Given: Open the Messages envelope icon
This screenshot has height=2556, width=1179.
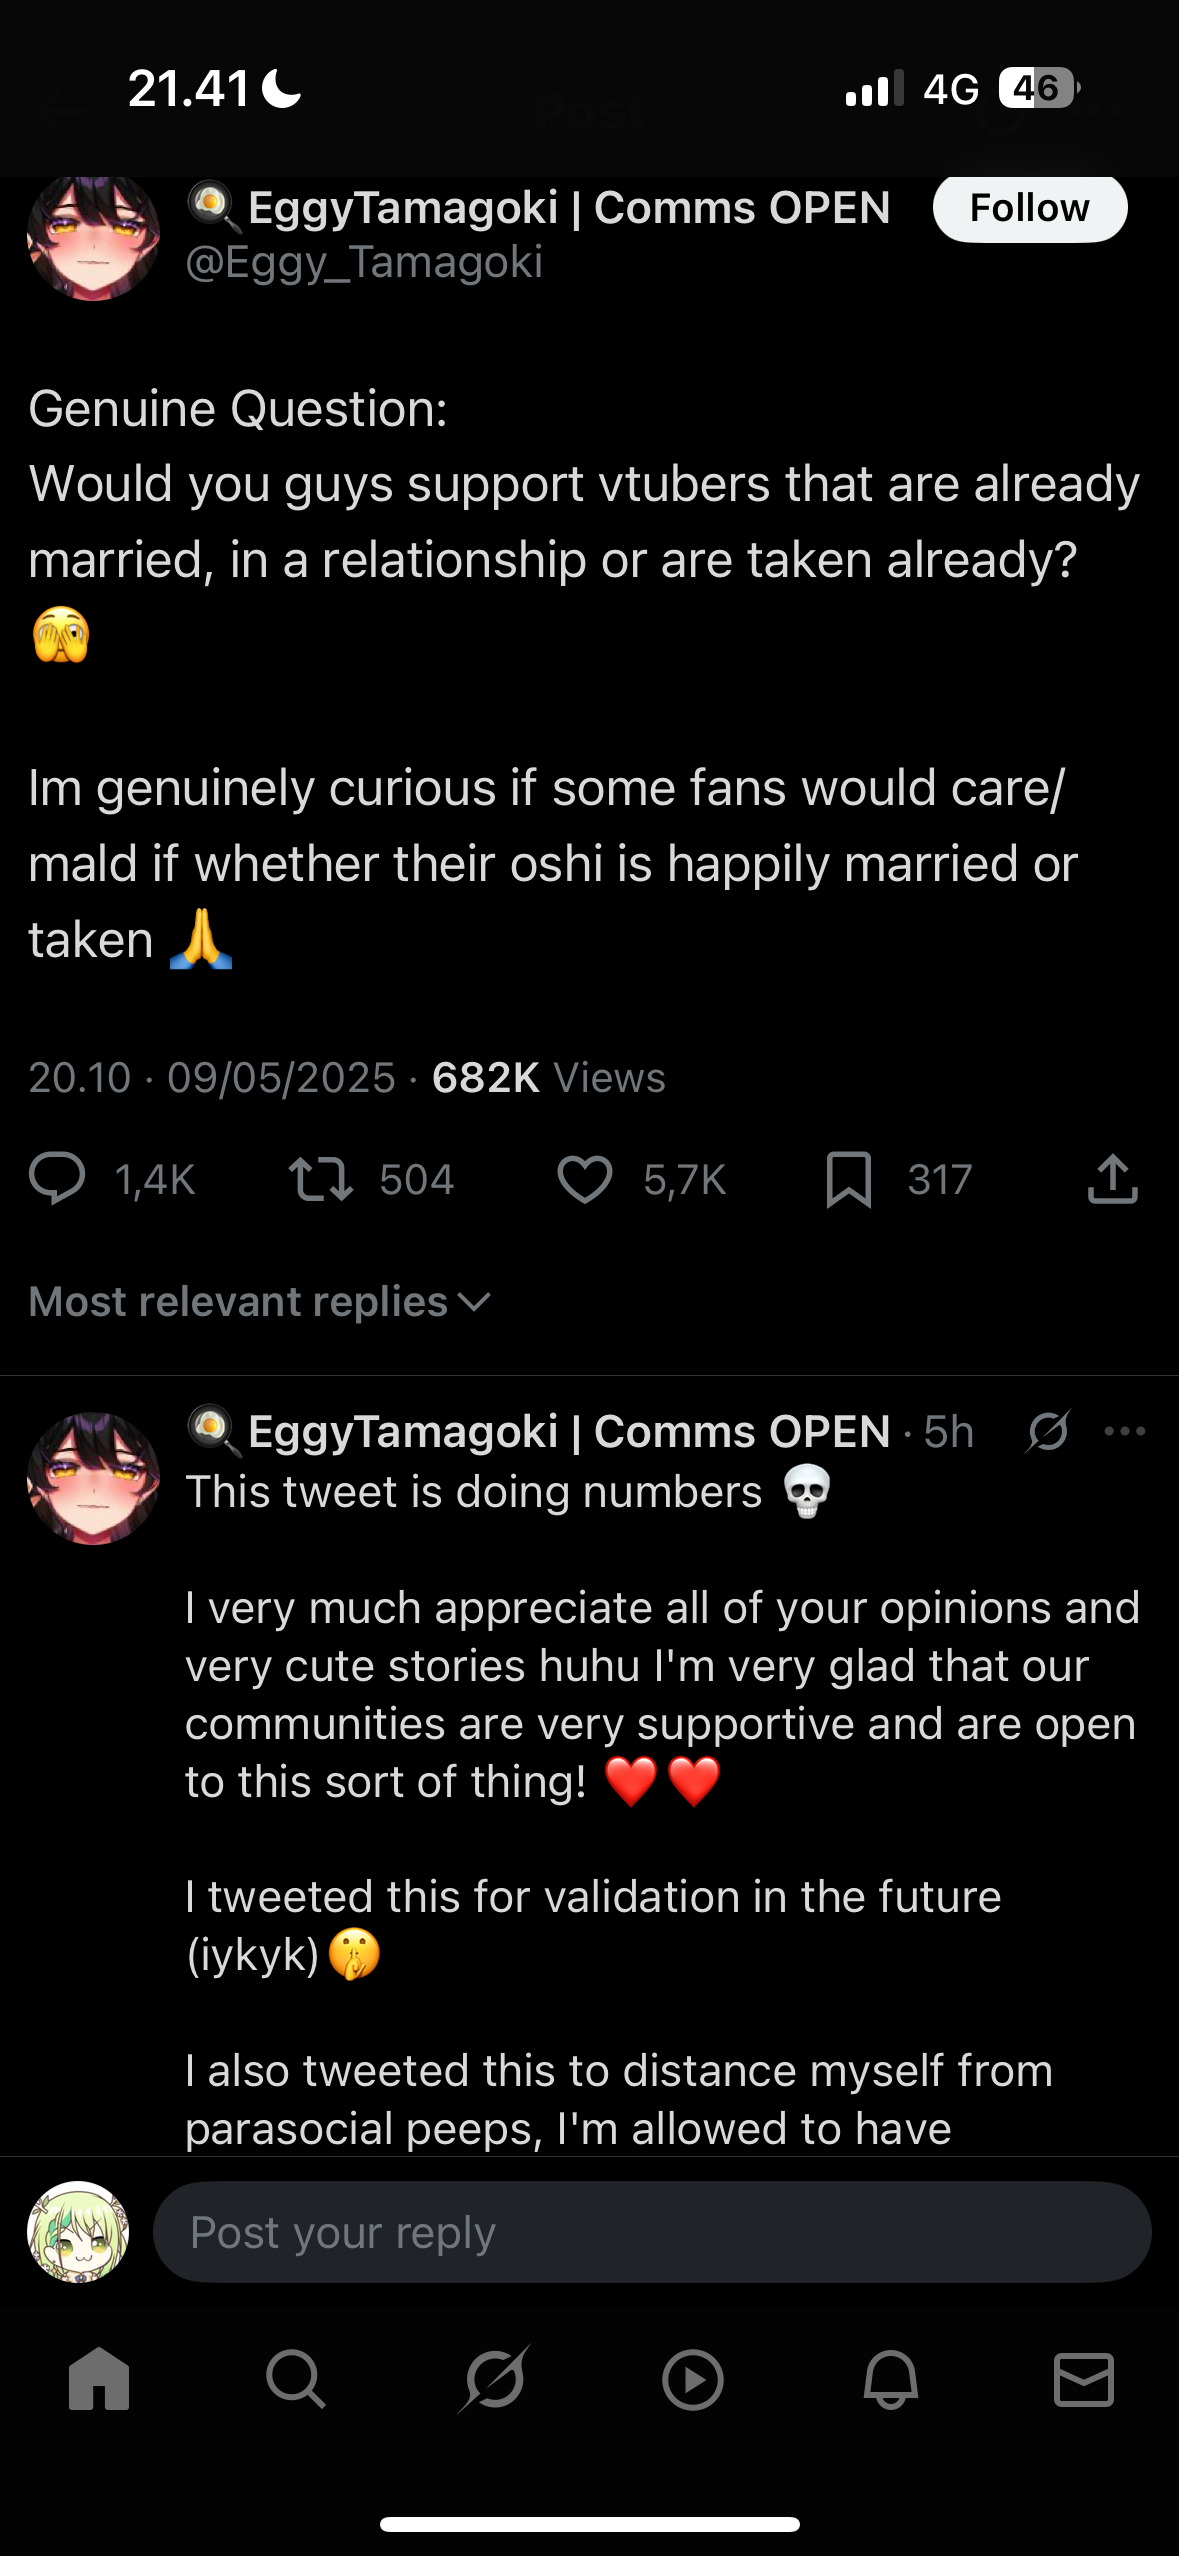Looking at the screenshot, I should point(1084,2379).
